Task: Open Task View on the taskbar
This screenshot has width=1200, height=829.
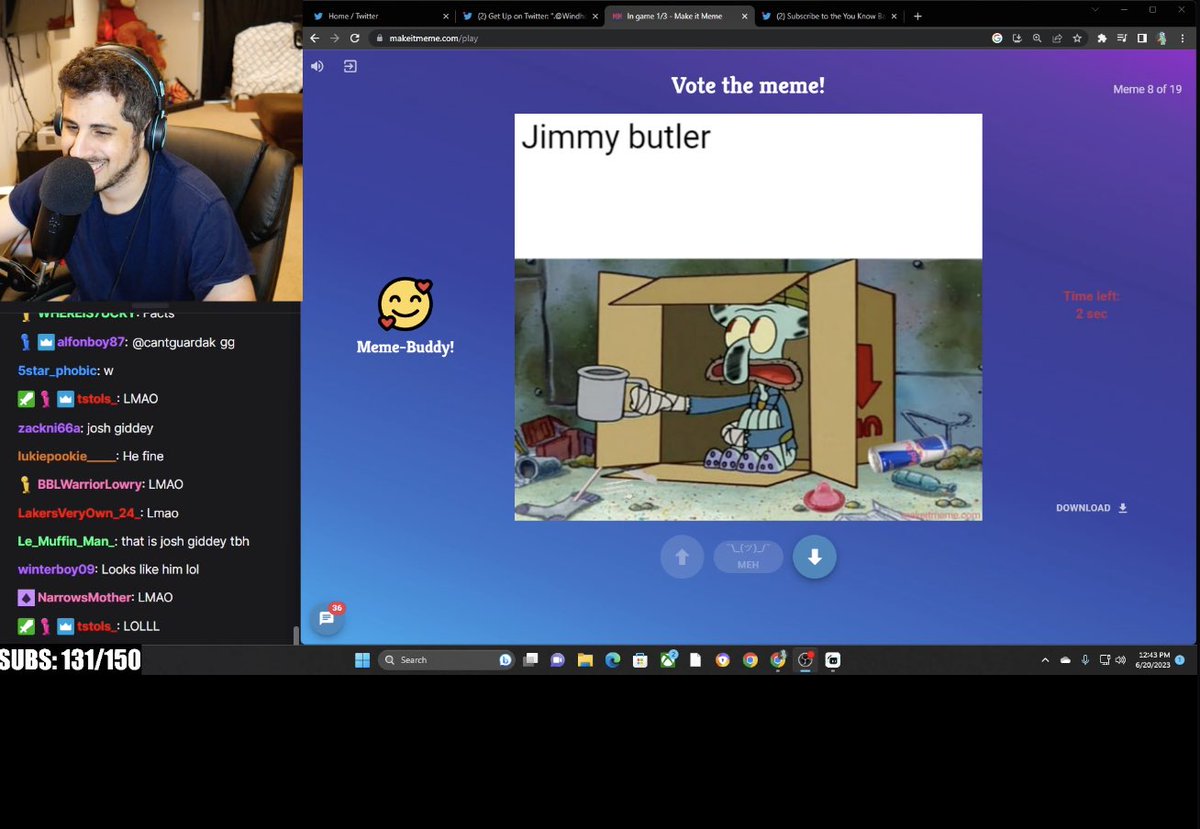Action: click(531, 660)
